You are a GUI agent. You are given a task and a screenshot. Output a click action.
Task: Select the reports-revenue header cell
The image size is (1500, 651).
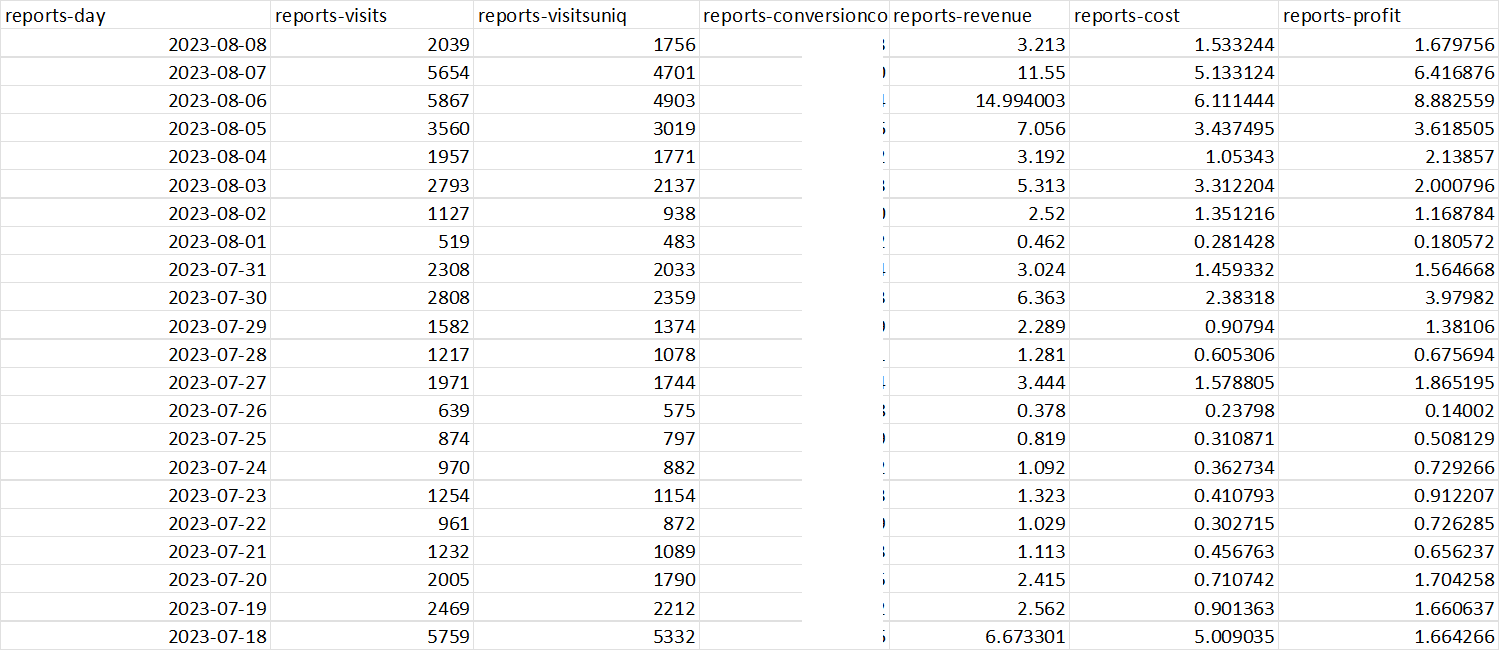coord(978,16)
